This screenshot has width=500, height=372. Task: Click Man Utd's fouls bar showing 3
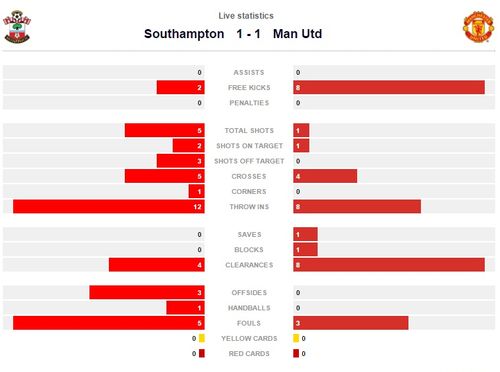[351, 323]
